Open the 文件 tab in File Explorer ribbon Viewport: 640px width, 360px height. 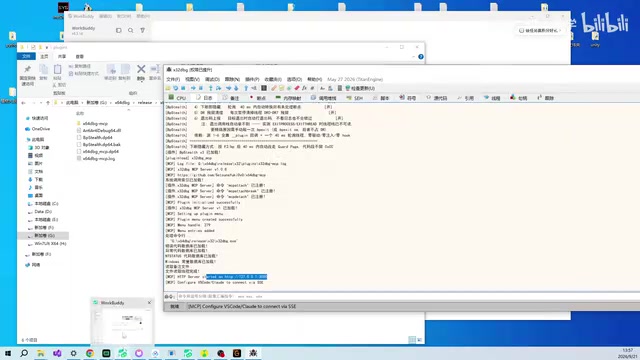[x=27, y=56]
